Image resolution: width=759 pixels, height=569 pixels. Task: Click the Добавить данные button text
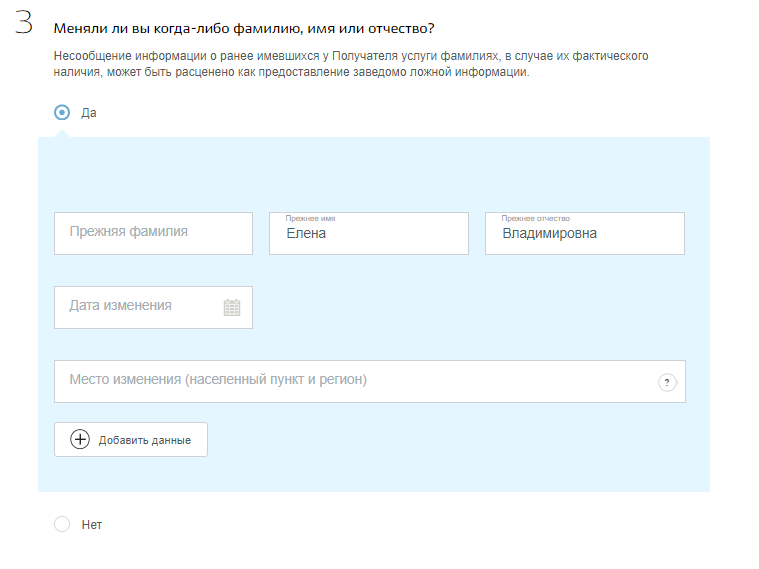145,440
